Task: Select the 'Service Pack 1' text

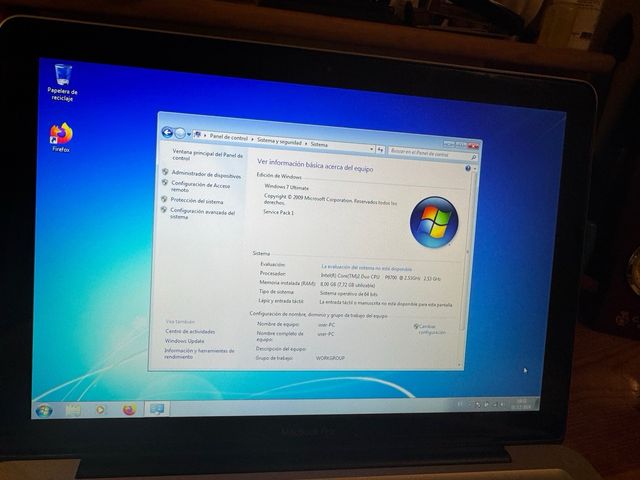Action: click(278, 212)
